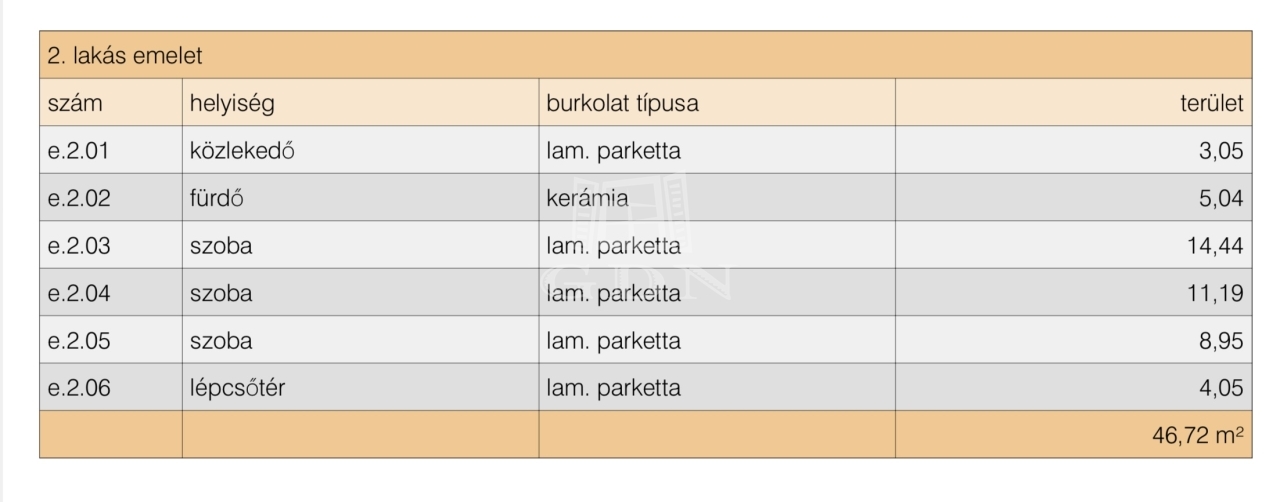Click the 46,72 m² total cell
This screenshot has width=1280, height=502.
[x=1199, y=435]
